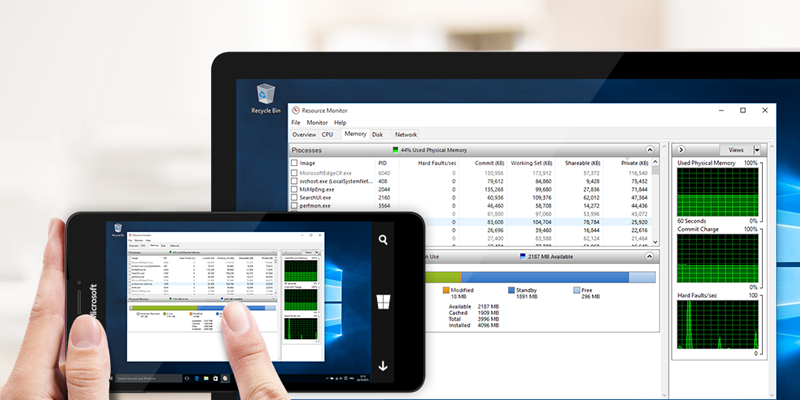Switch to the Network tab on monitor

pyautogui.click(x=406, y=135)
